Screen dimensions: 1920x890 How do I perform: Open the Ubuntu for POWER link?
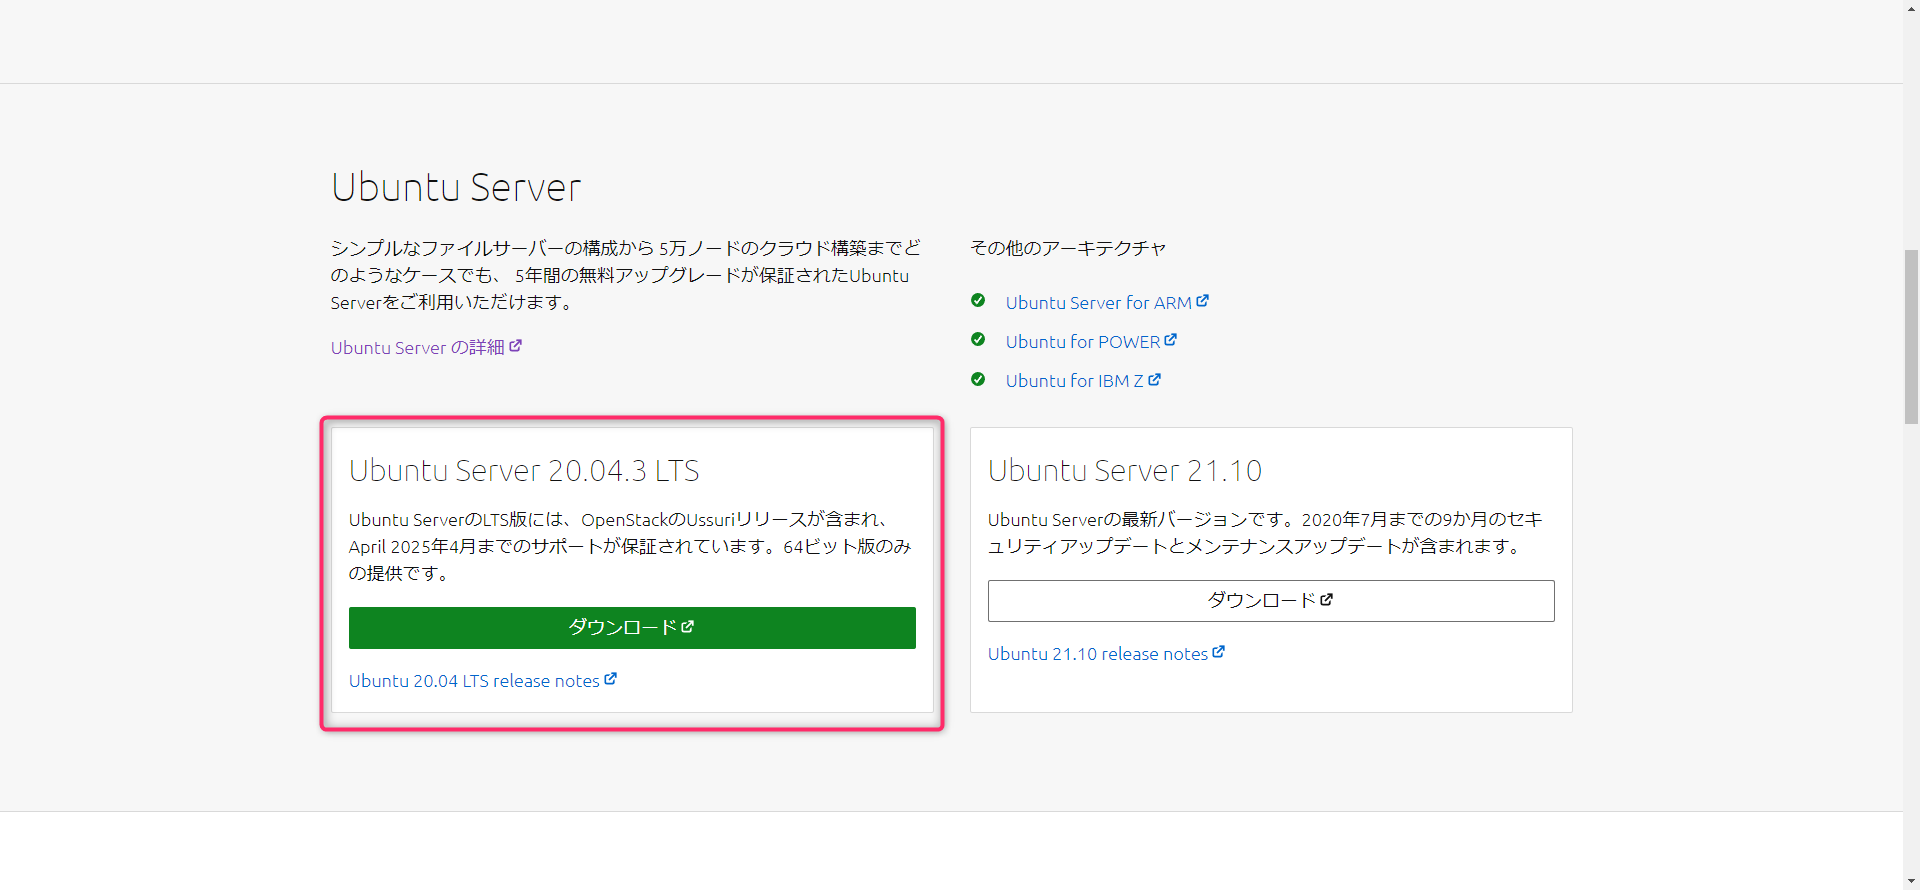(1082, 342)
